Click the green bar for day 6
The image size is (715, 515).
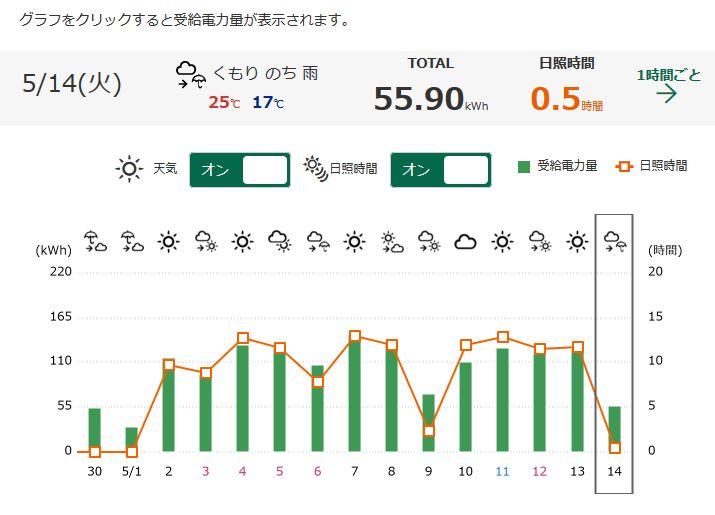tap(318, 408)
